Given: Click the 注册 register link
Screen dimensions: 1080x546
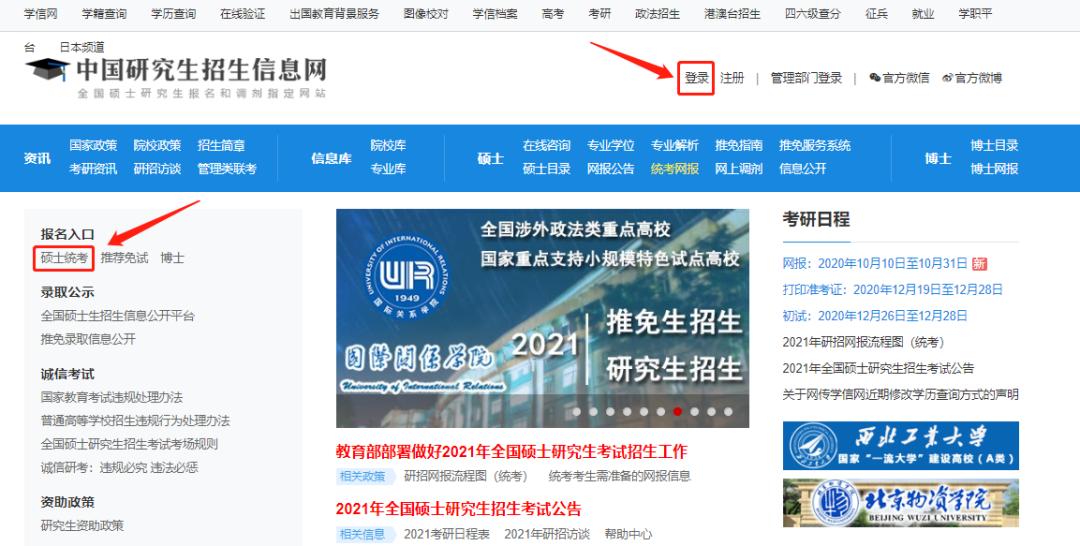Looking at the screenshot, I should pos(732,78).
